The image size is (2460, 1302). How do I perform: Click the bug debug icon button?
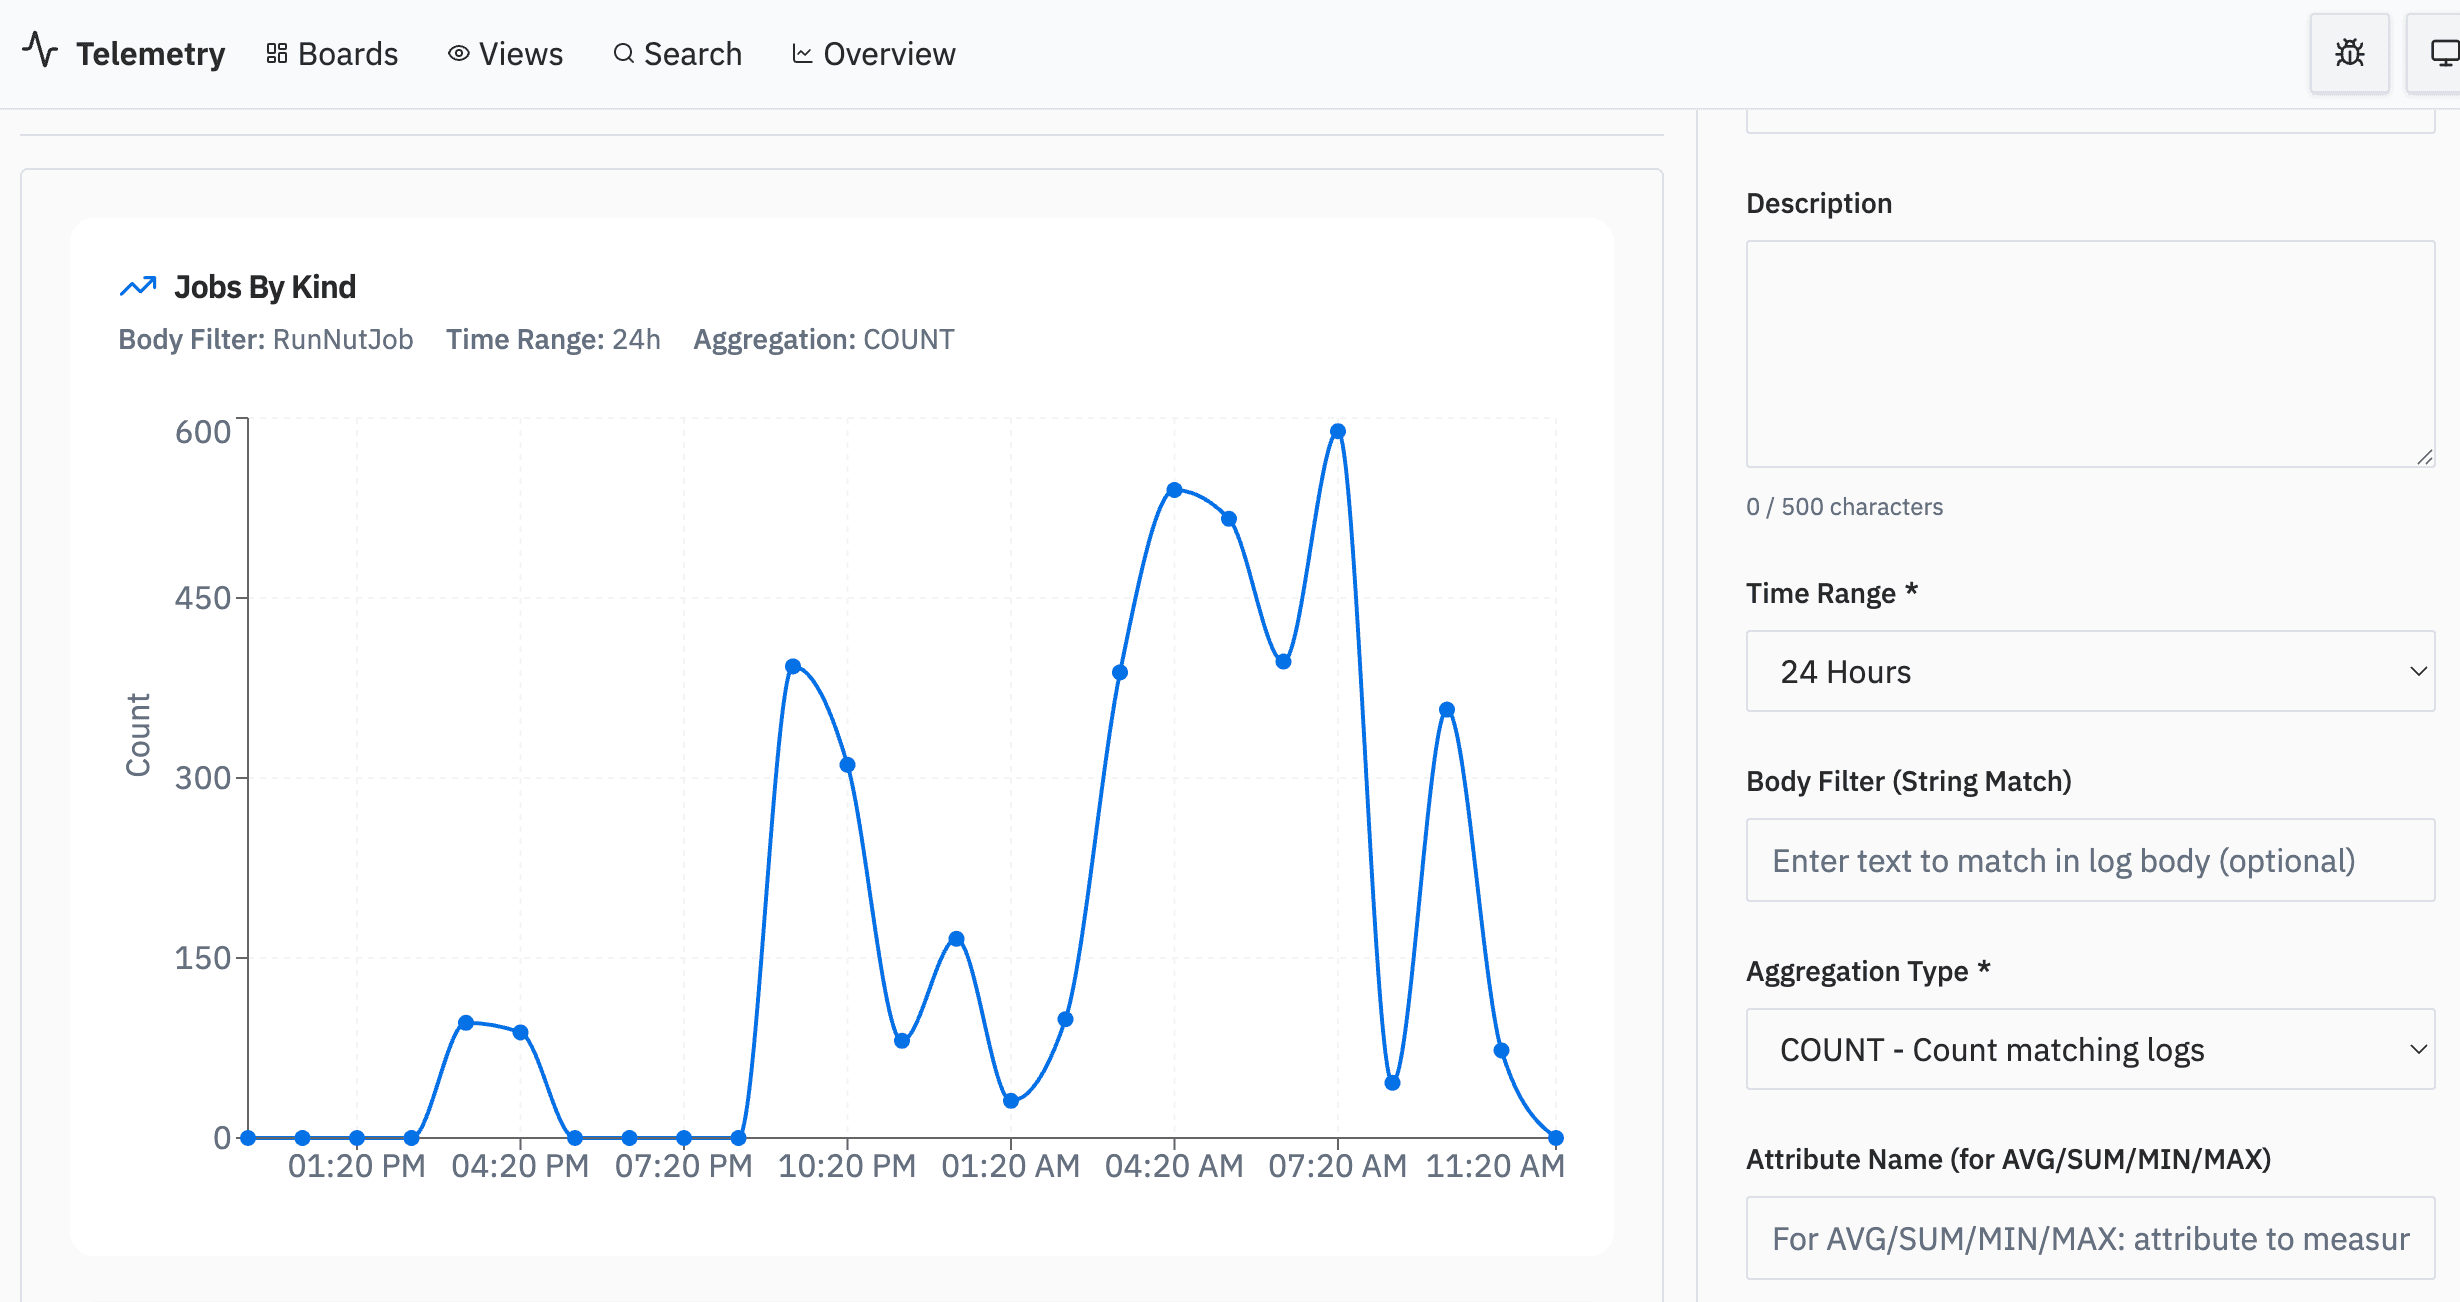2349,53
